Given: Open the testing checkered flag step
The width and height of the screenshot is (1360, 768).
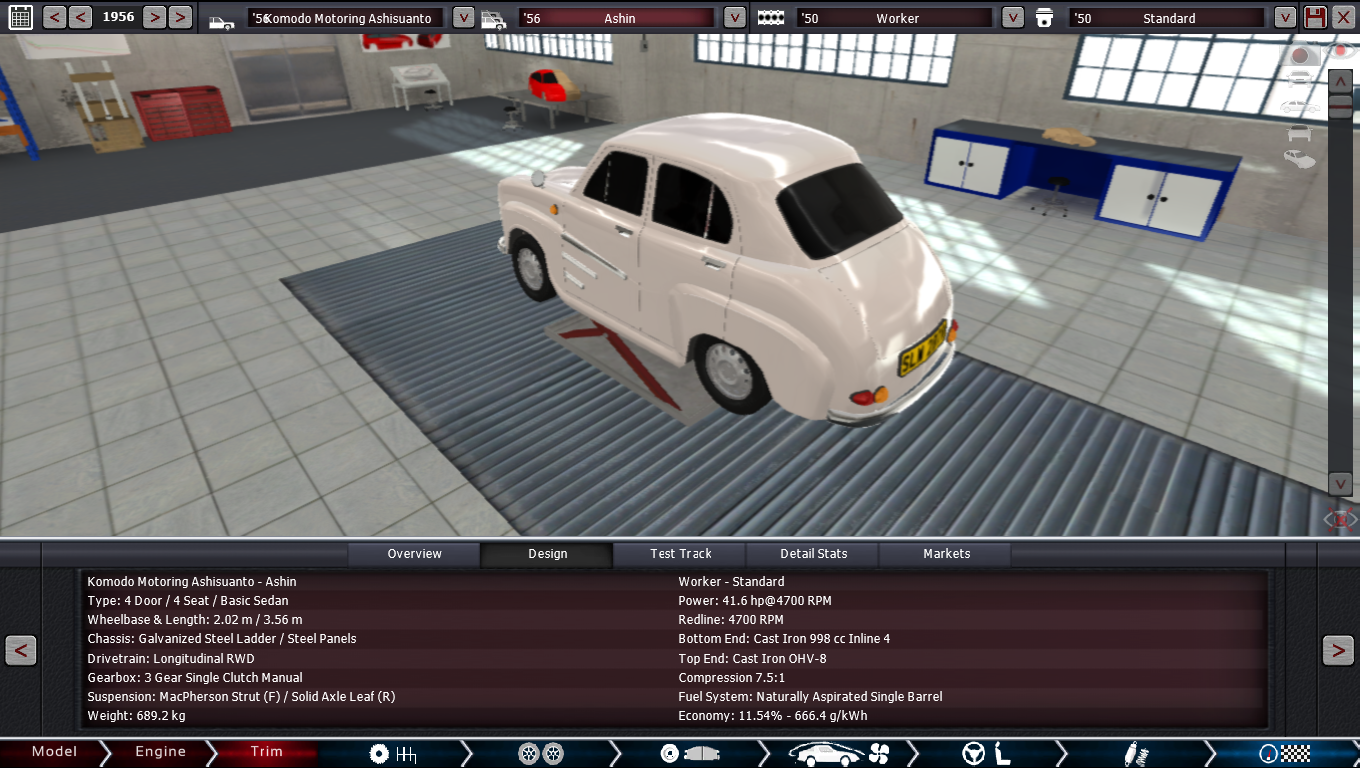Looking at the screenshot, I should tap(1284, 753).
